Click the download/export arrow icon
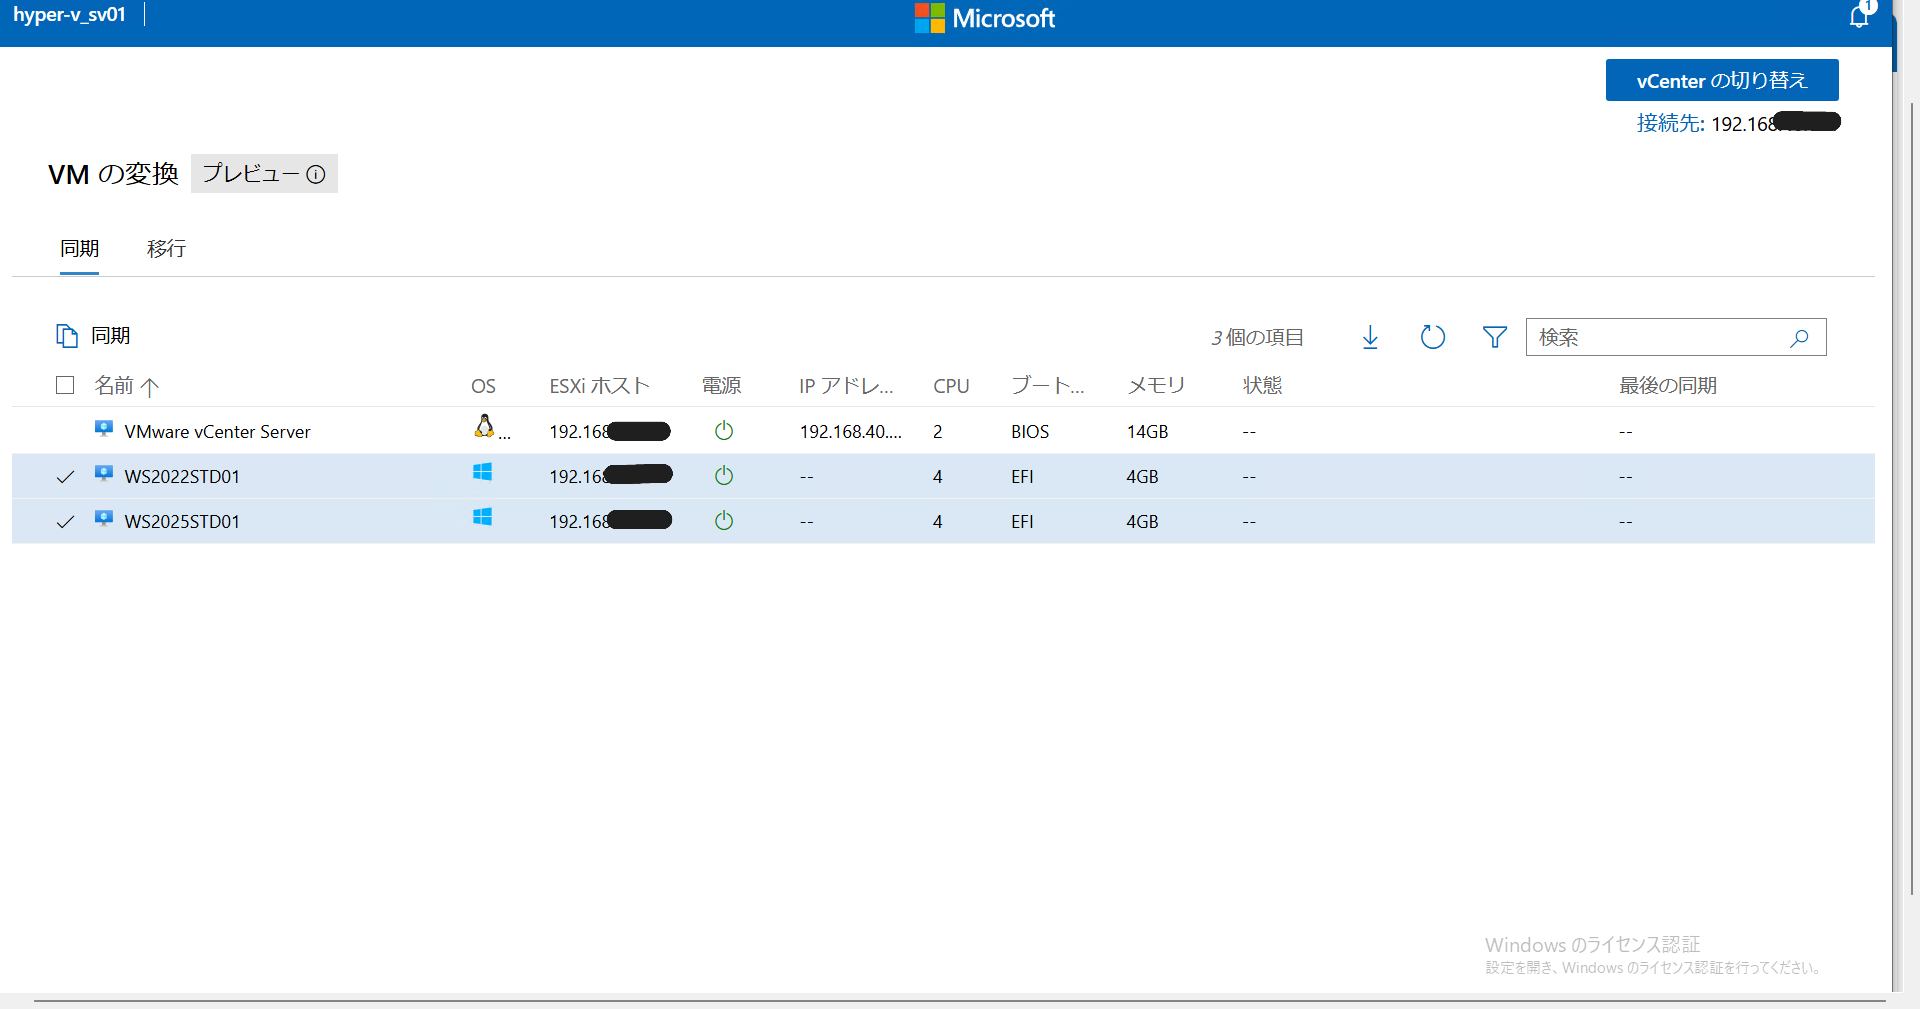Viewport: 1920px width, 1009px height. point(1370,337)
